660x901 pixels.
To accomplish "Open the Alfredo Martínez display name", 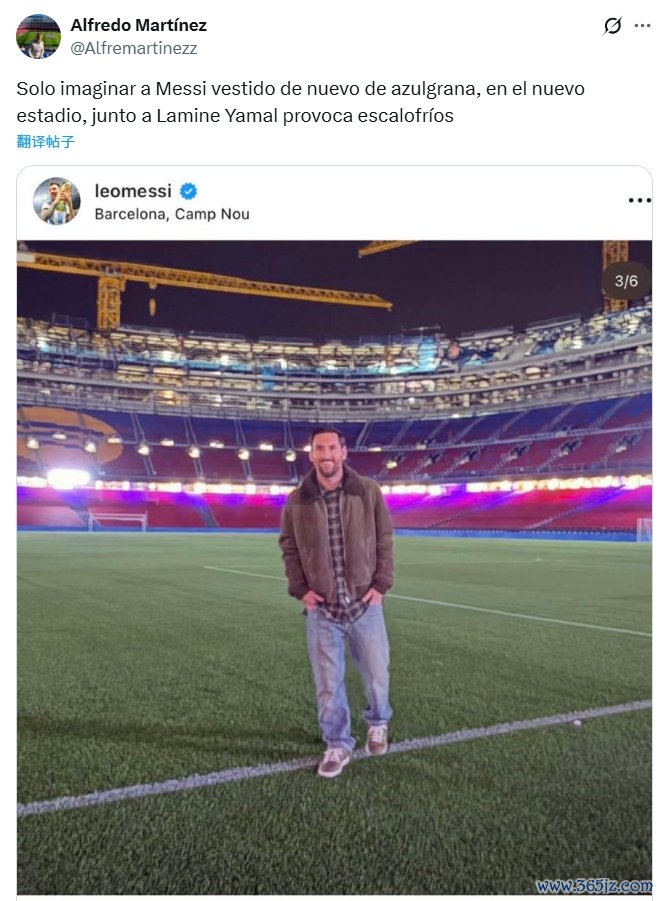I will tap(138, 25).
